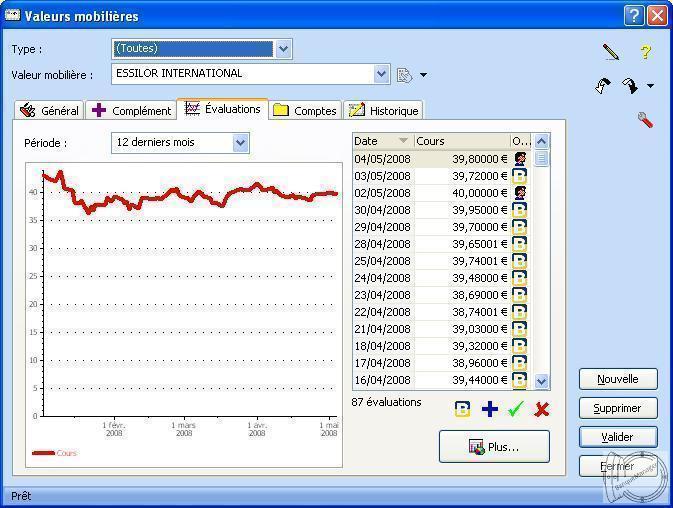Screen dimensions: 673x508
Task: Click the icon beside the Valeur mobilière field
Action: tap(405, 75)
